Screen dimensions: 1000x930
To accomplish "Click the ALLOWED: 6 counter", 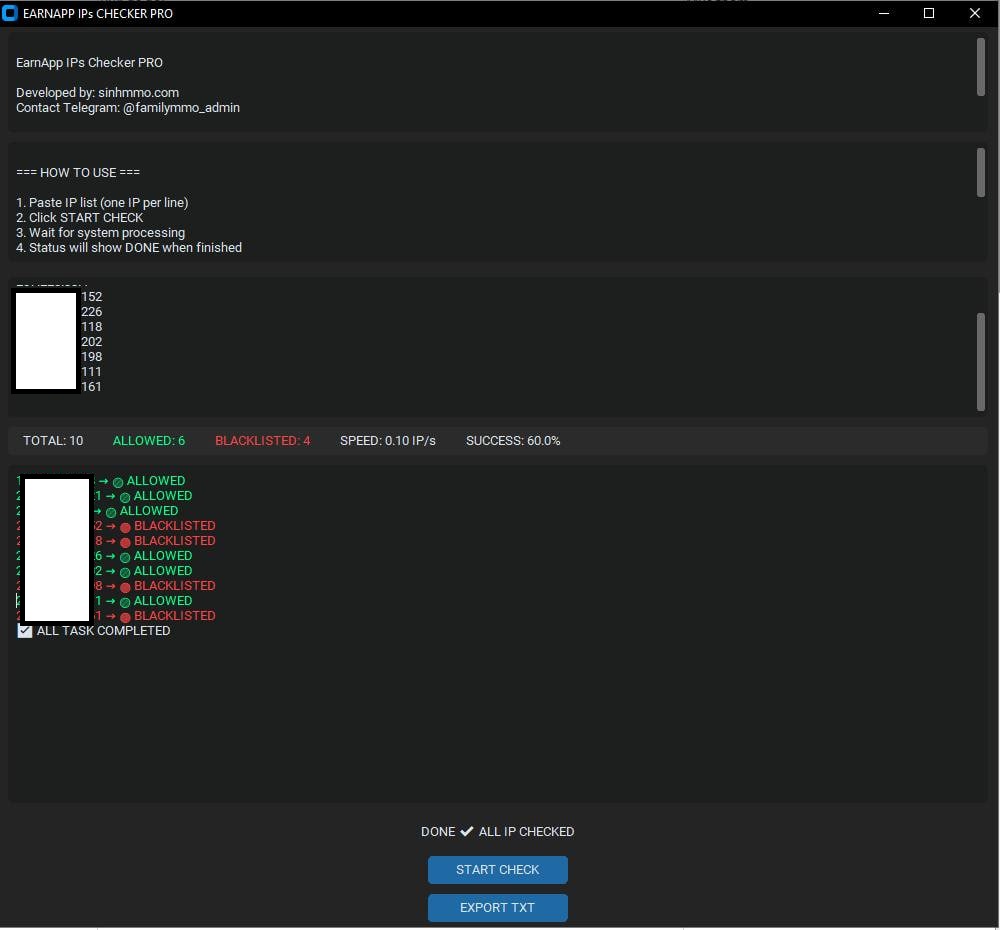I will tap(149, 441).
